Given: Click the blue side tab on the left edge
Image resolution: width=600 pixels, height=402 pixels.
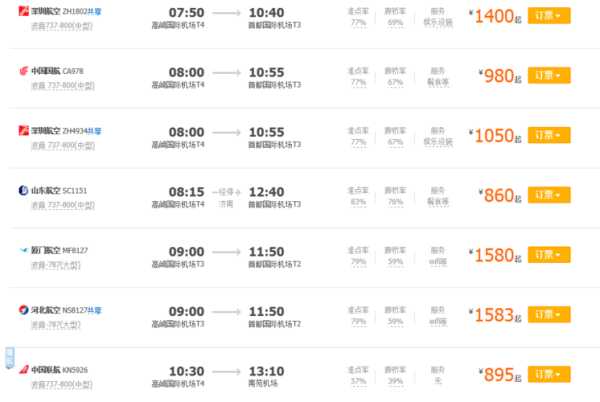Looking at the screenshot, I should pyautogui.click(x=10, y=358).
